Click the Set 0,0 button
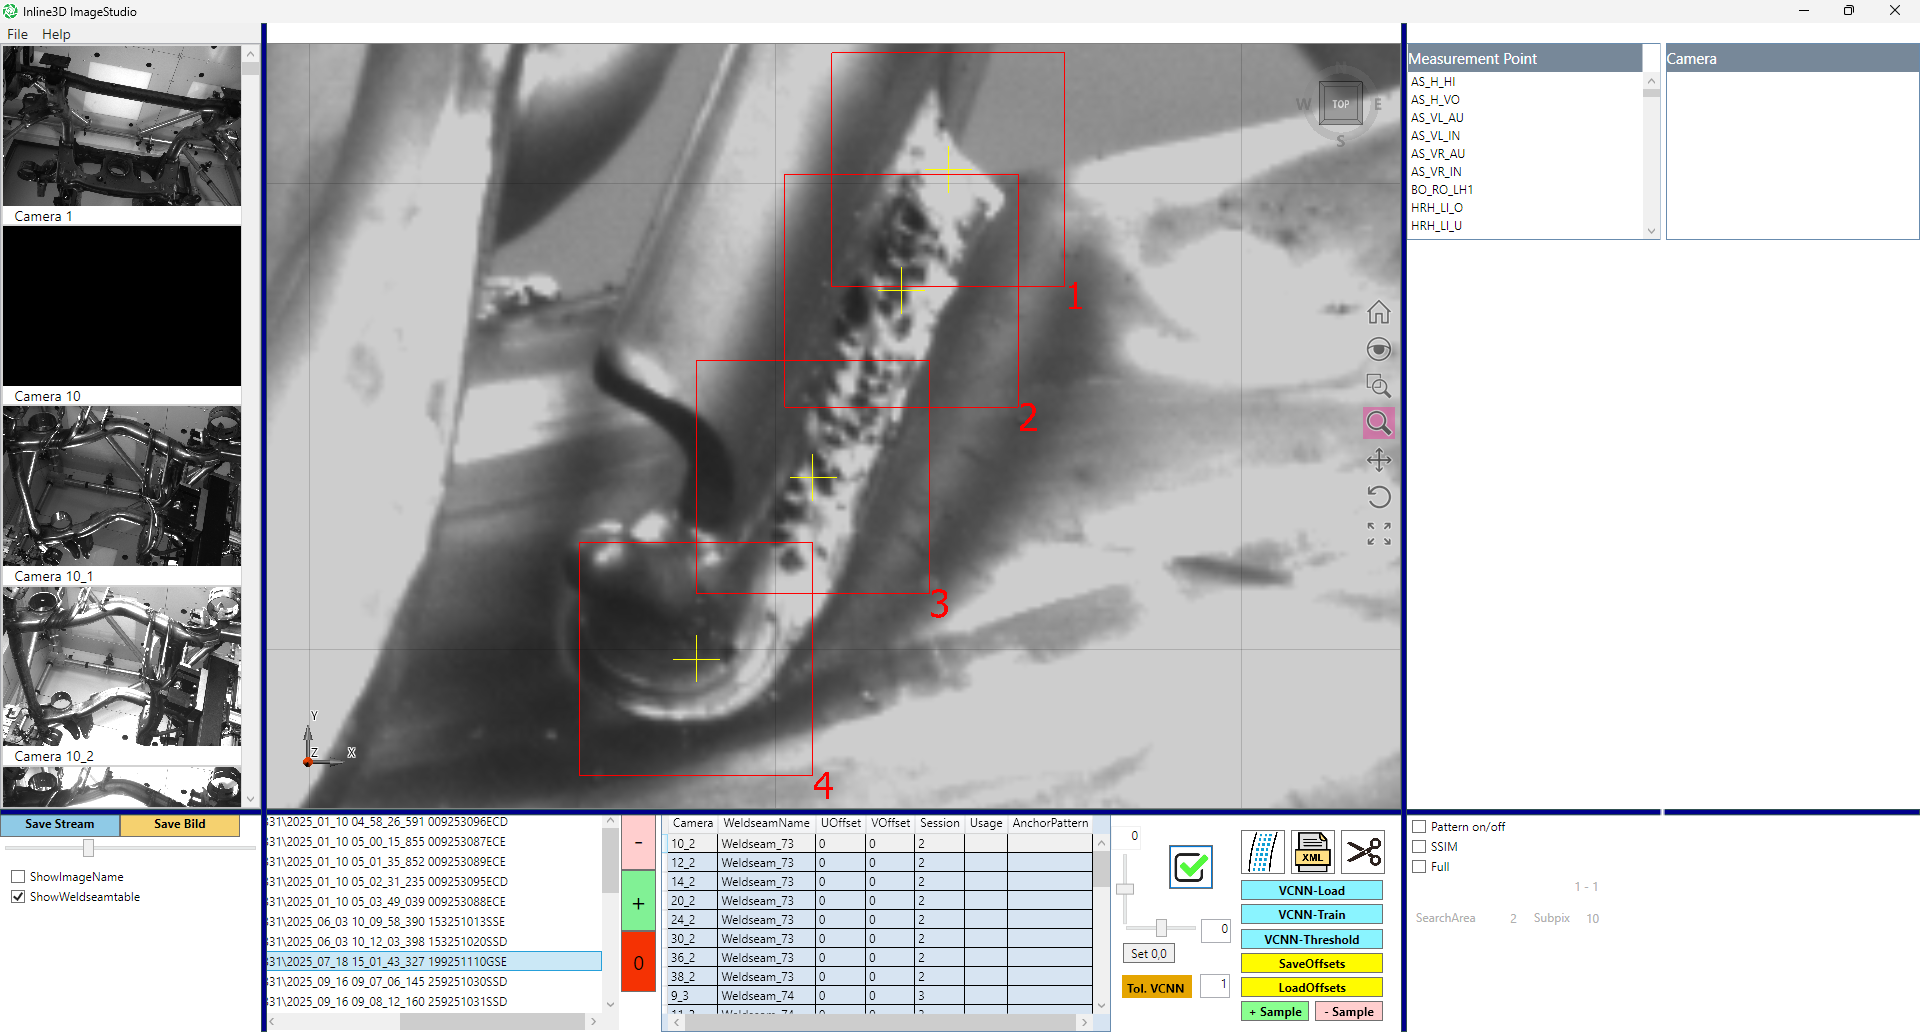 click(1149, 954)
